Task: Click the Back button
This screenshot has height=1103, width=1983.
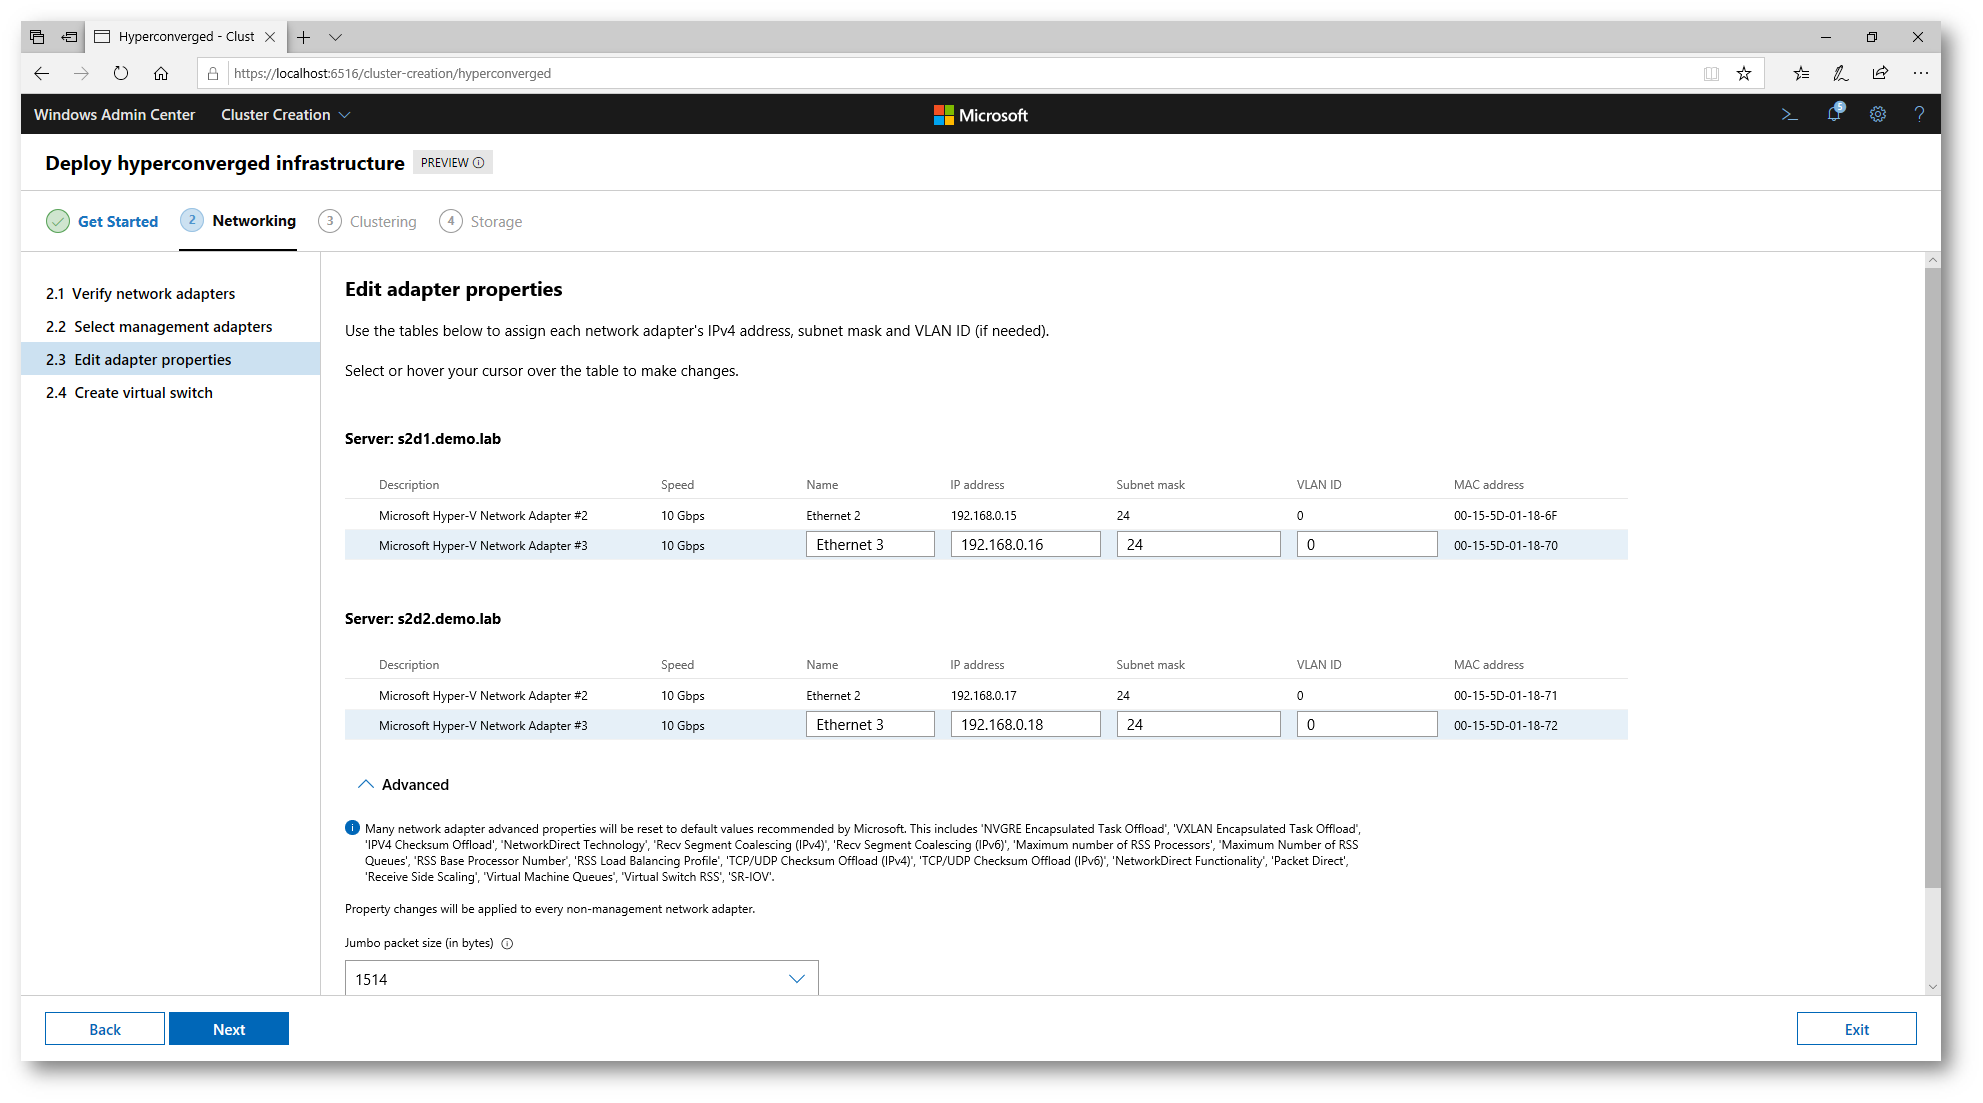Action: pyautogui.click(x=105, y=1029)
